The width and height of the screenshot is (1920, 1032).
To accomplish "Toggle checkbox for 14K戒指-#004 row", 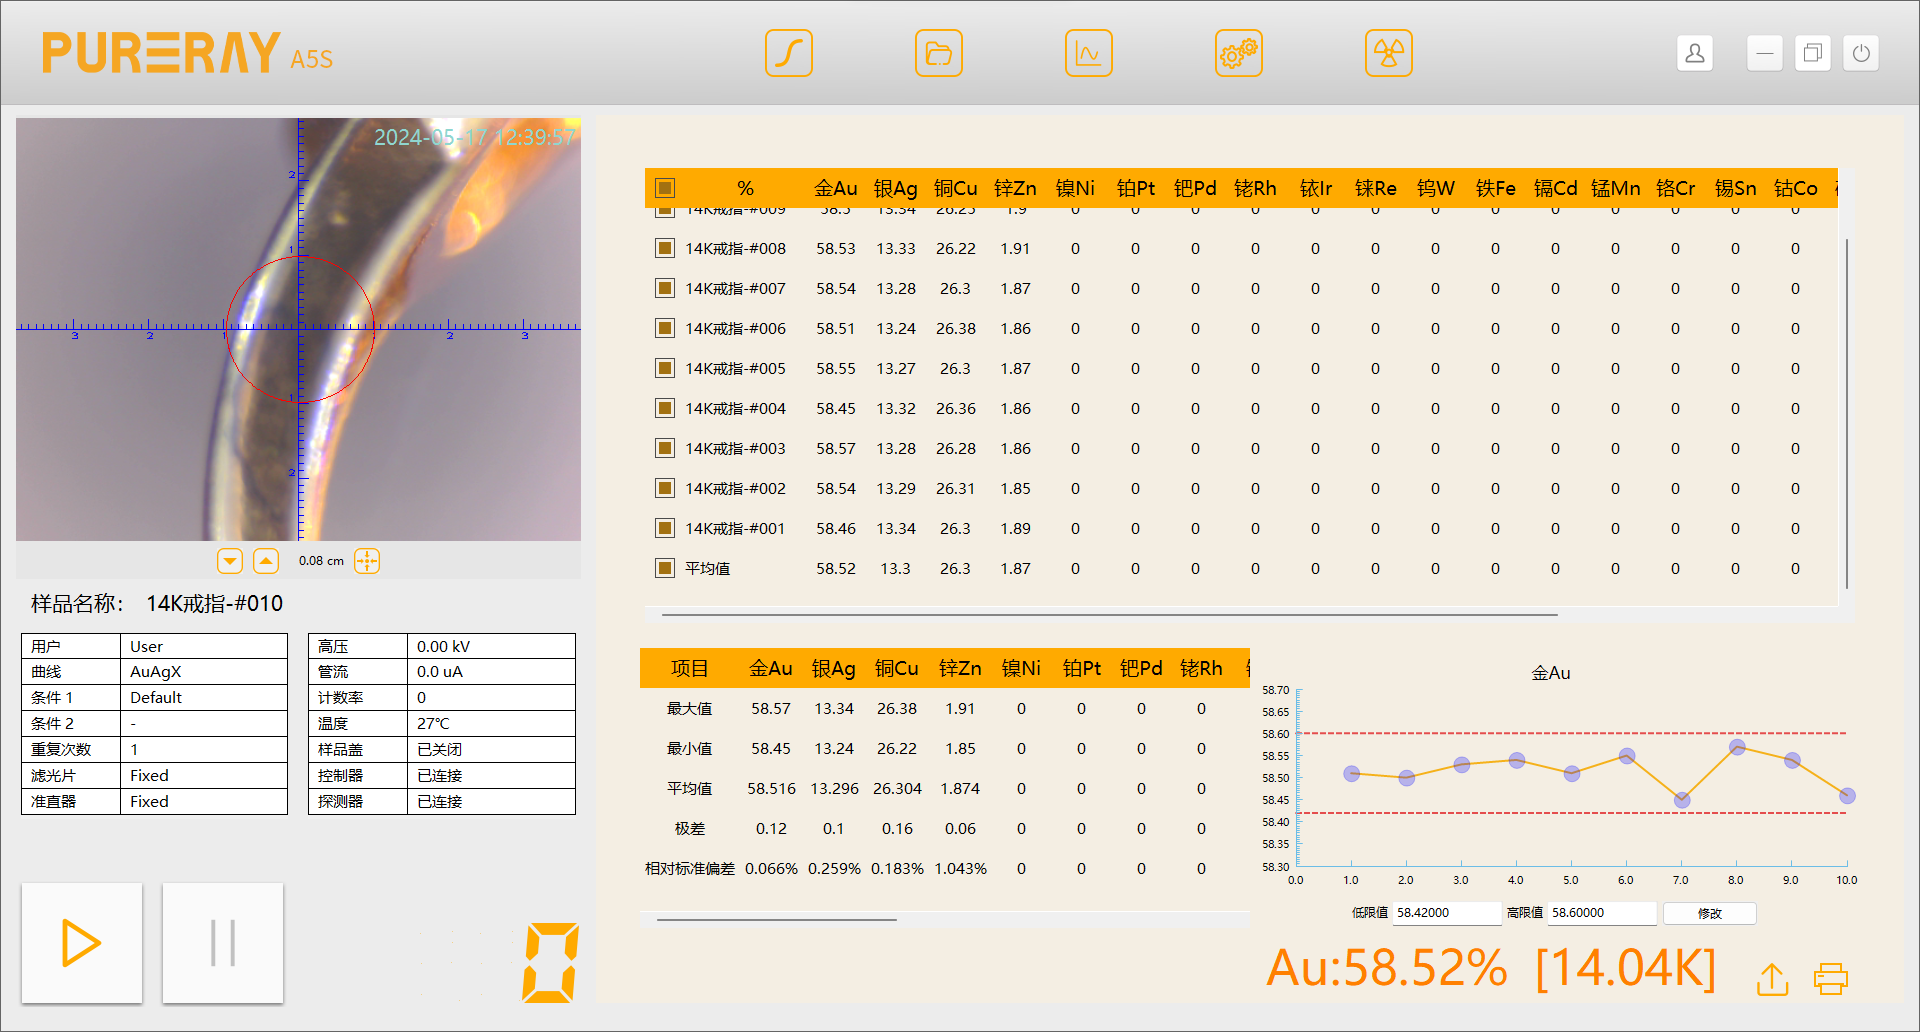I will [x=665, y=408].
